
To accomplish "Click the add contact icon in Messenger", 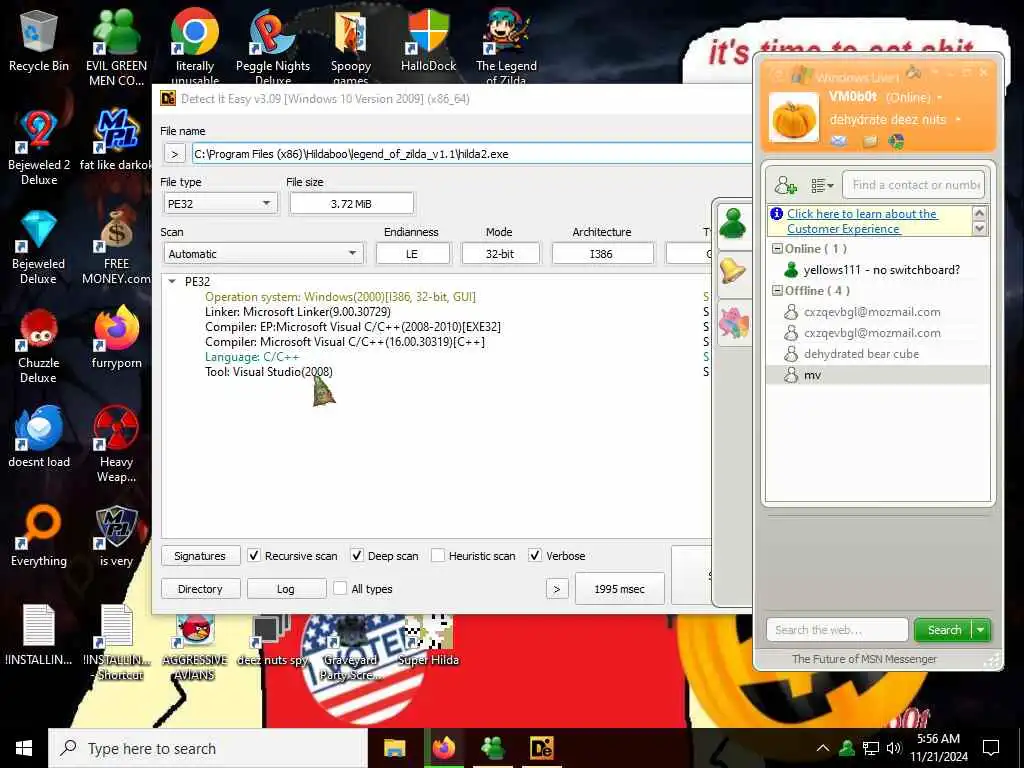I will 785,185.
